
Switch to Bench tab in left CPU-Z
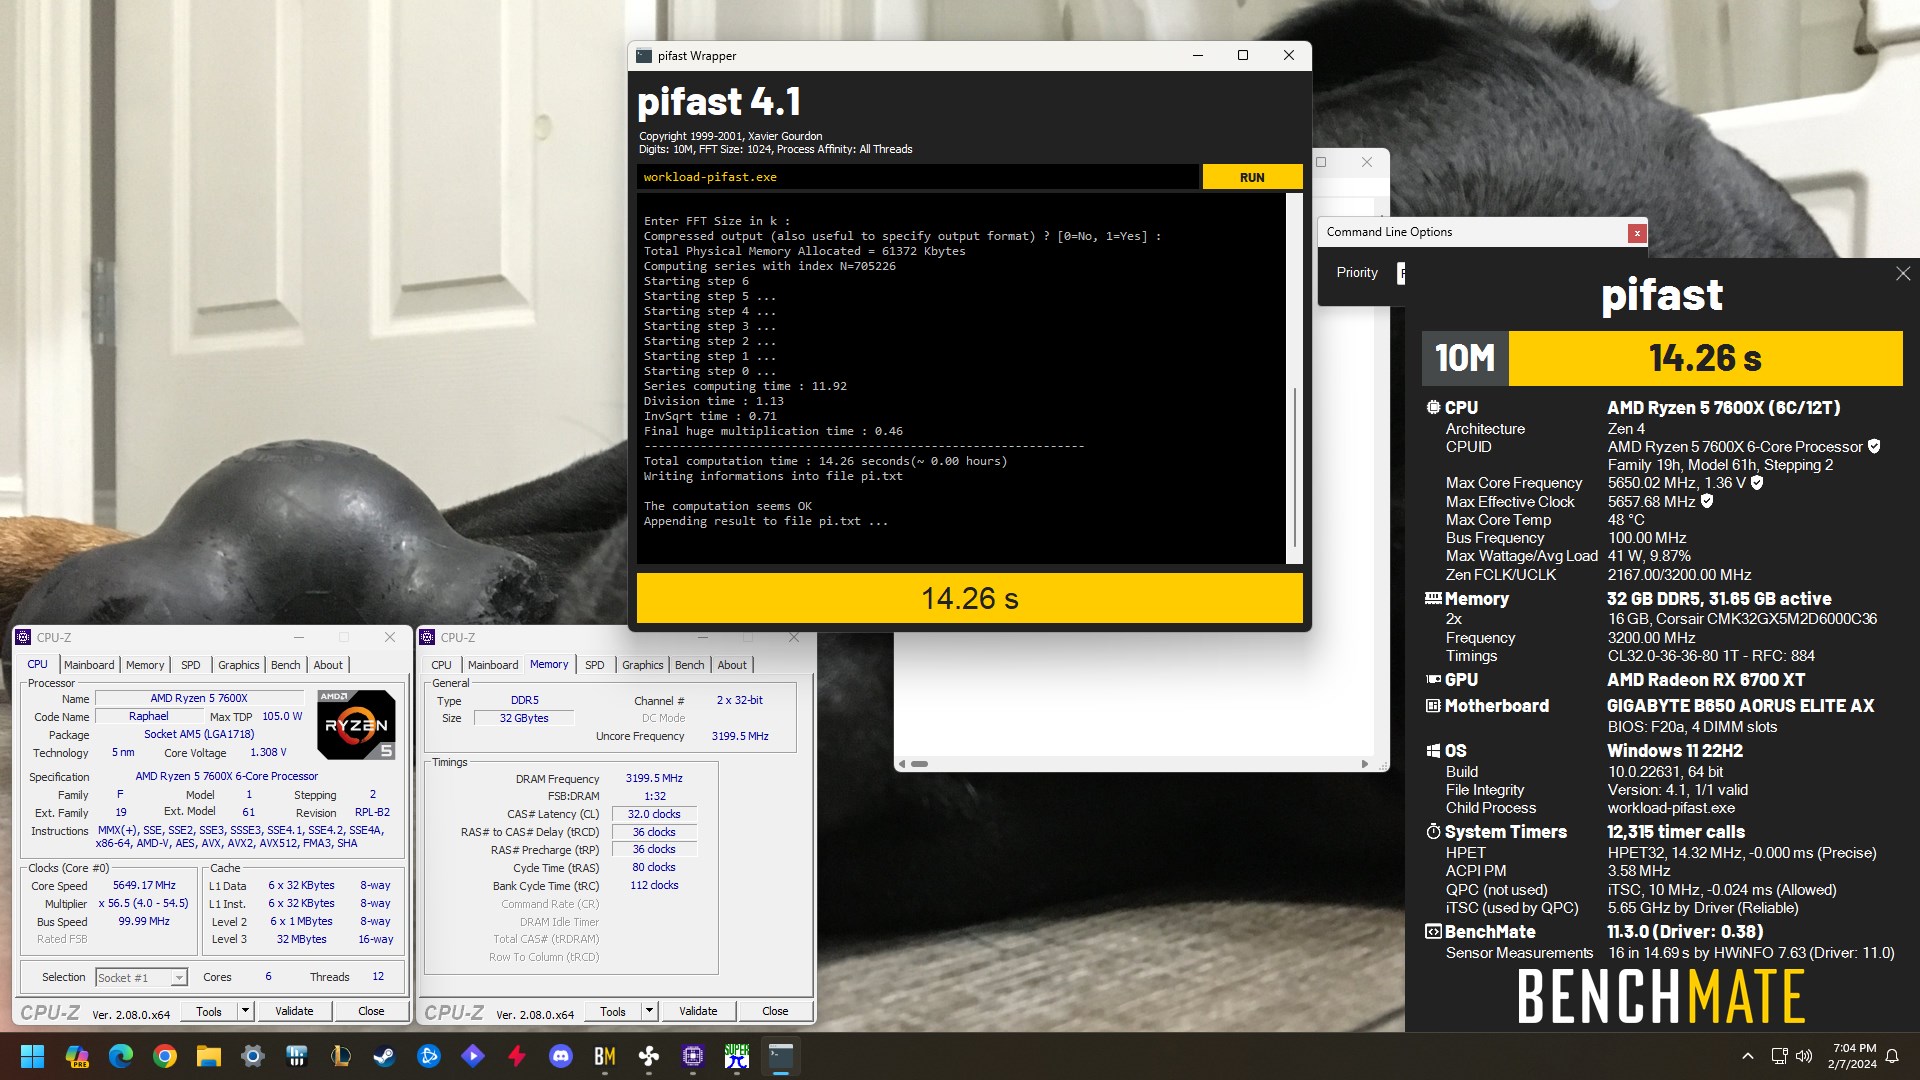click(x=285, y=665)
